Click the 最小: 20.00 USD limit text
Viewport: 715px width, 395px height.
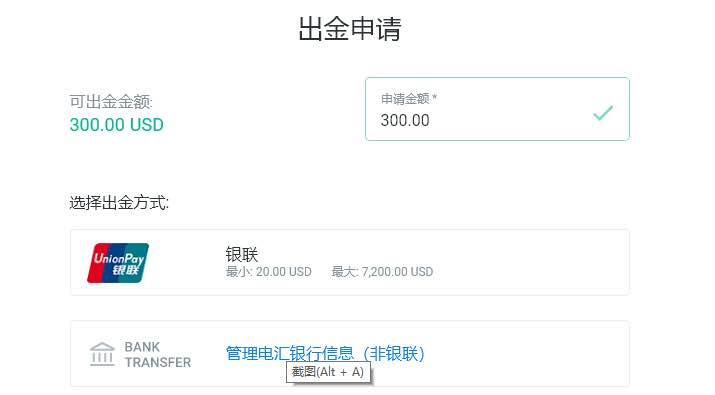pyautogui.click(x=269, y=272)
